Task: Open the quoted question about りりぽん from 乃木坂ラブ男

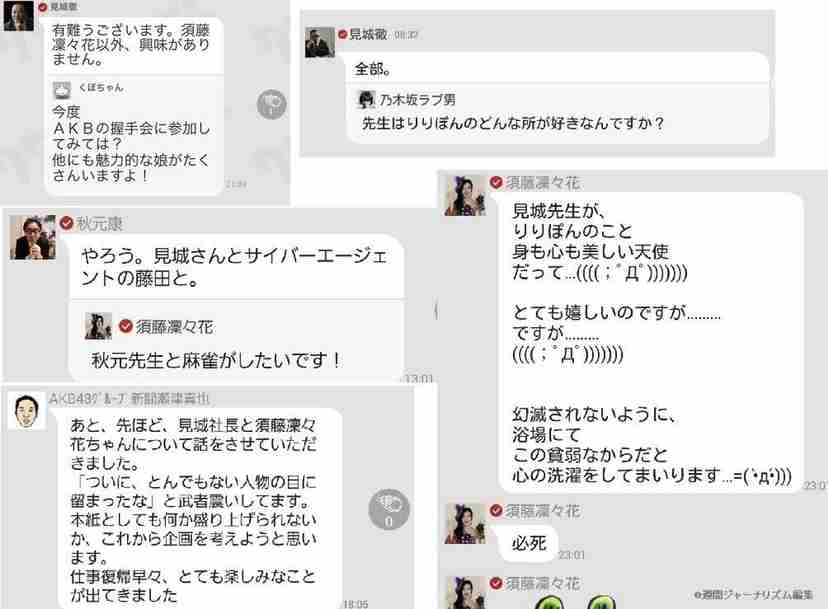Action: [x=557, y=114]
